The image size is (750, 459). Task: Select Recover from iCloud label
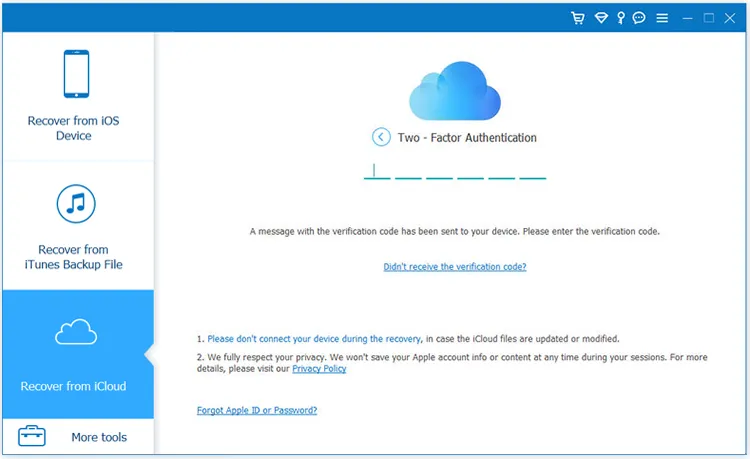(x=73, y=386)
